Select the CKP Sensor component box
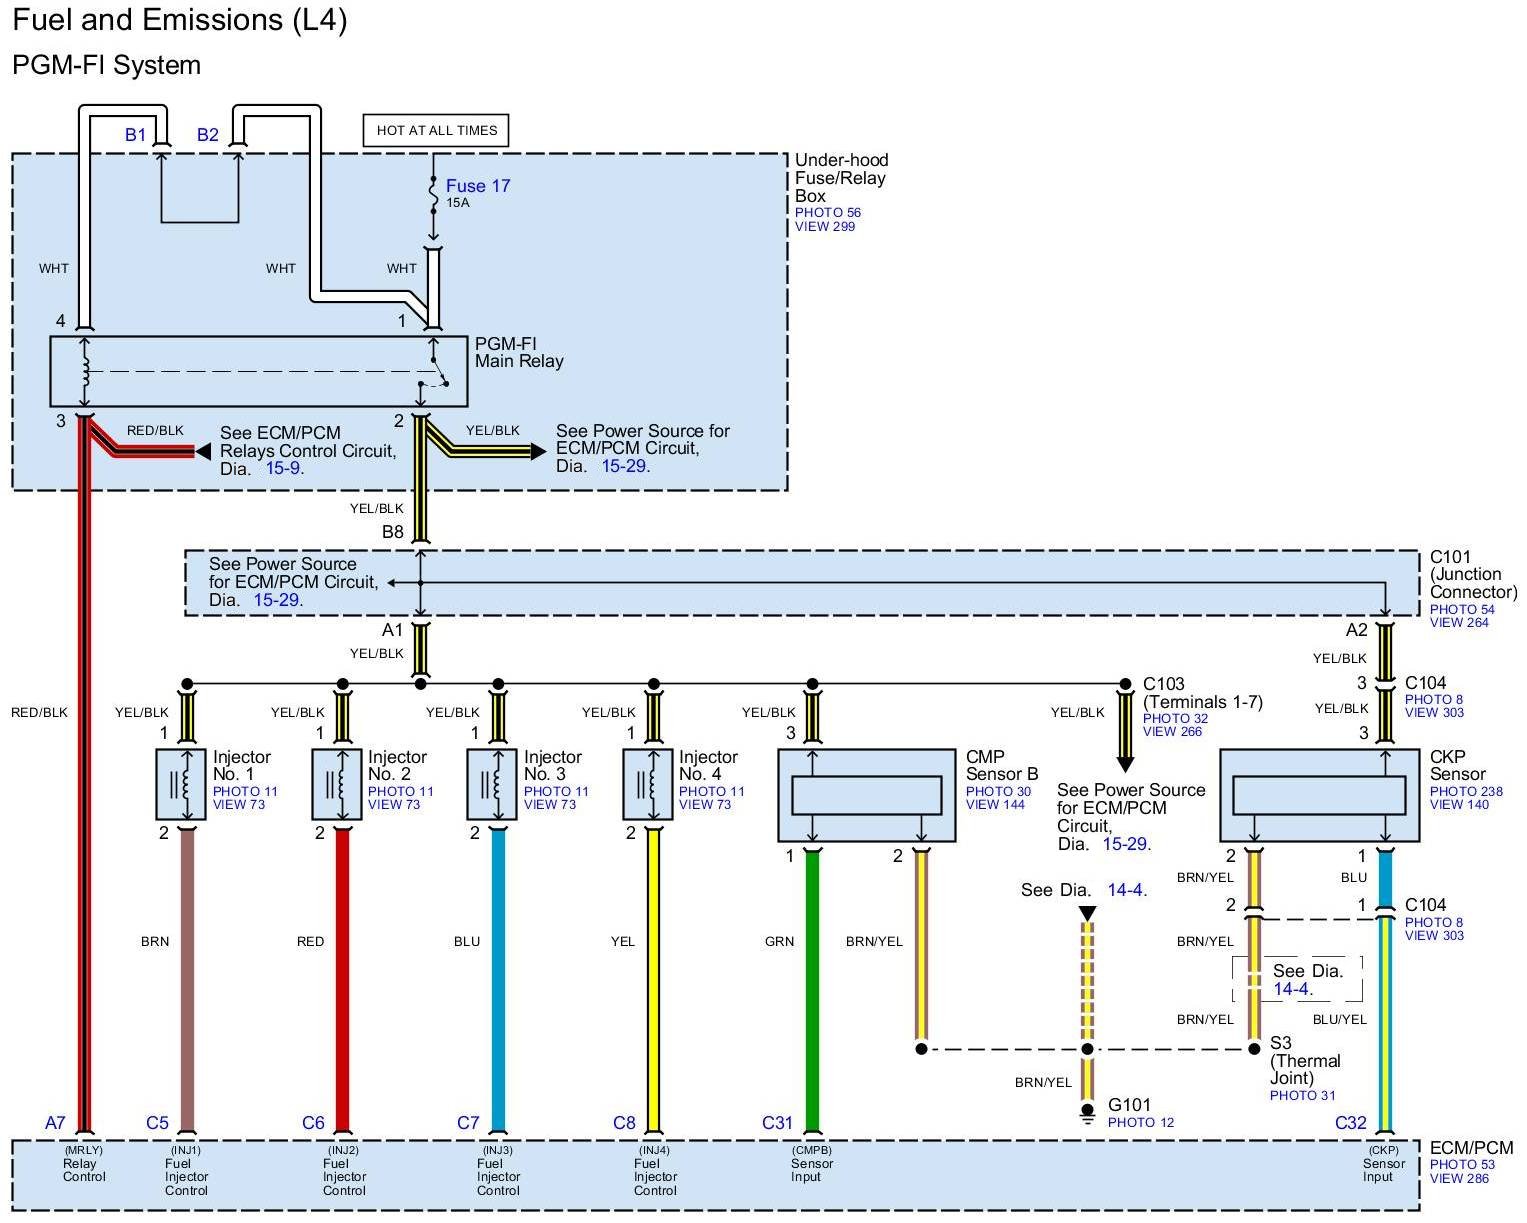1527x1223 pixels. click(x=1318, y=795)
